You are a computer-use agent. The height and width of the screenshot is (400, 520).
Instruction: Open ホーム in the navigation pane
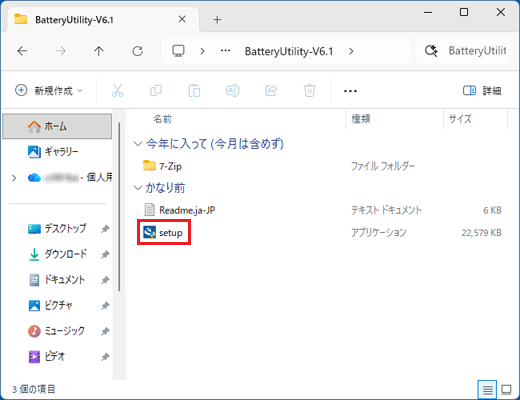tap(57, 126)
